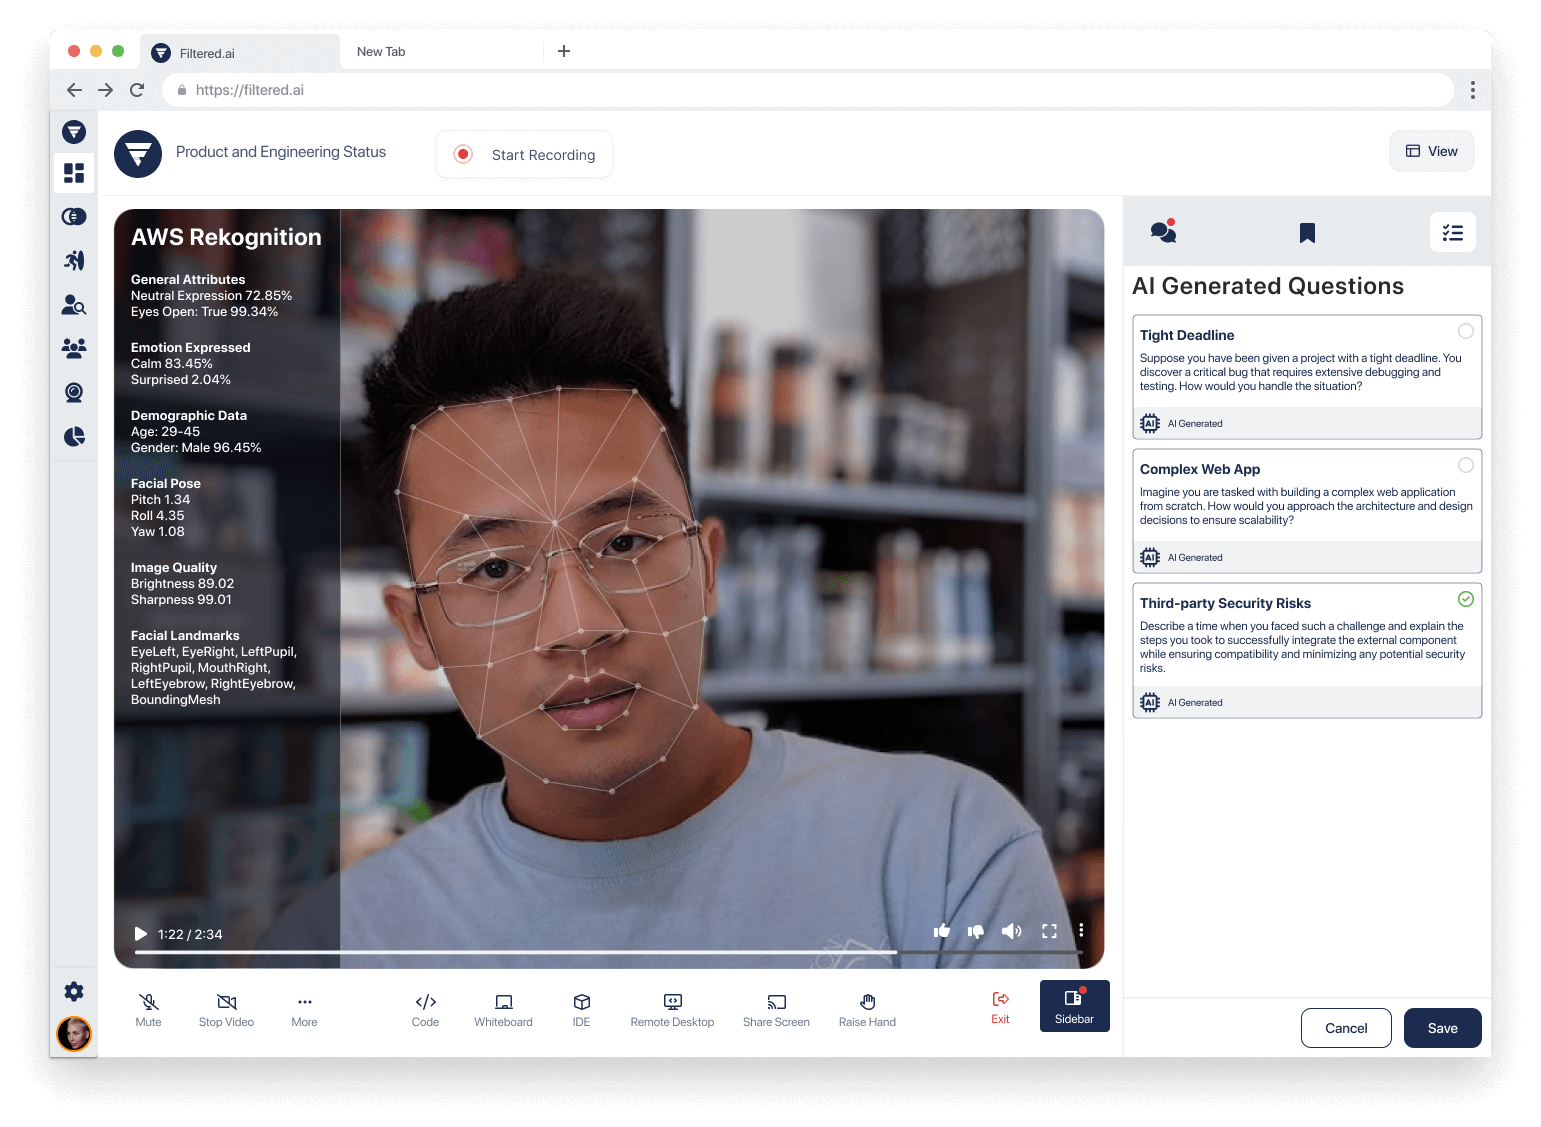Seek on the video progress bar

(x=600, y=952)
